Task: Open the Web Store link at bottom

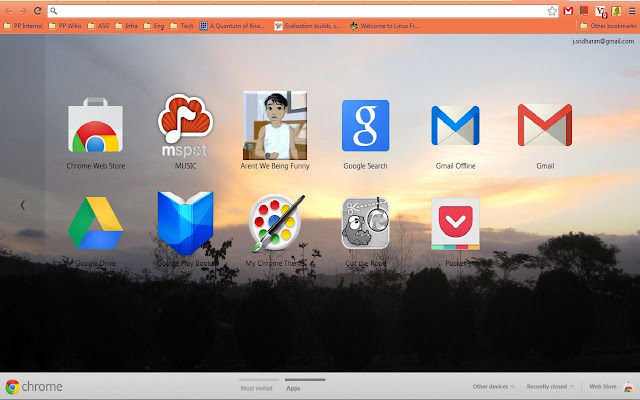Action: pyautogui.click(x=603, y=387)
